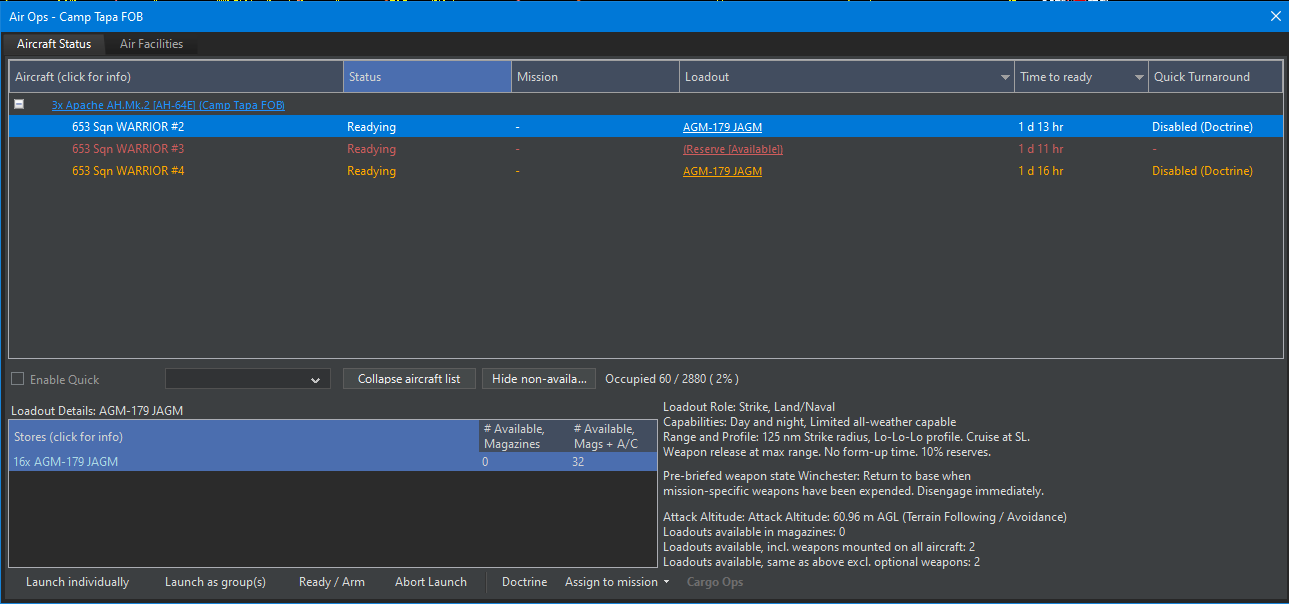Click Disabled (Doctrine) cell for WARRIOR #4

tap(1202, 171)
